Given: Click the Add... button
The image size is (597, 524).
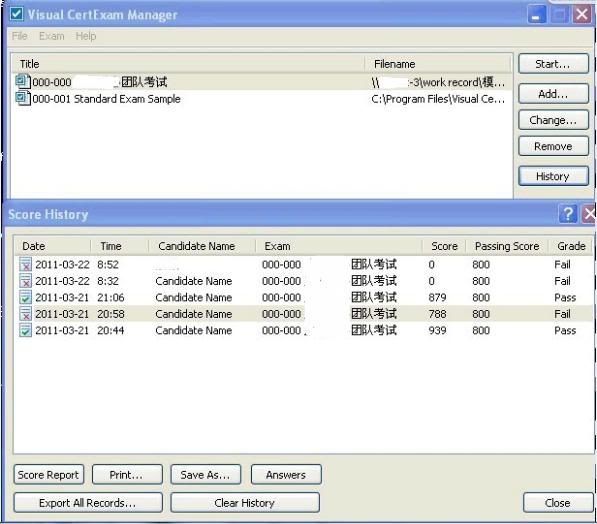Looking at the screenshot, I should pos(553,94).
